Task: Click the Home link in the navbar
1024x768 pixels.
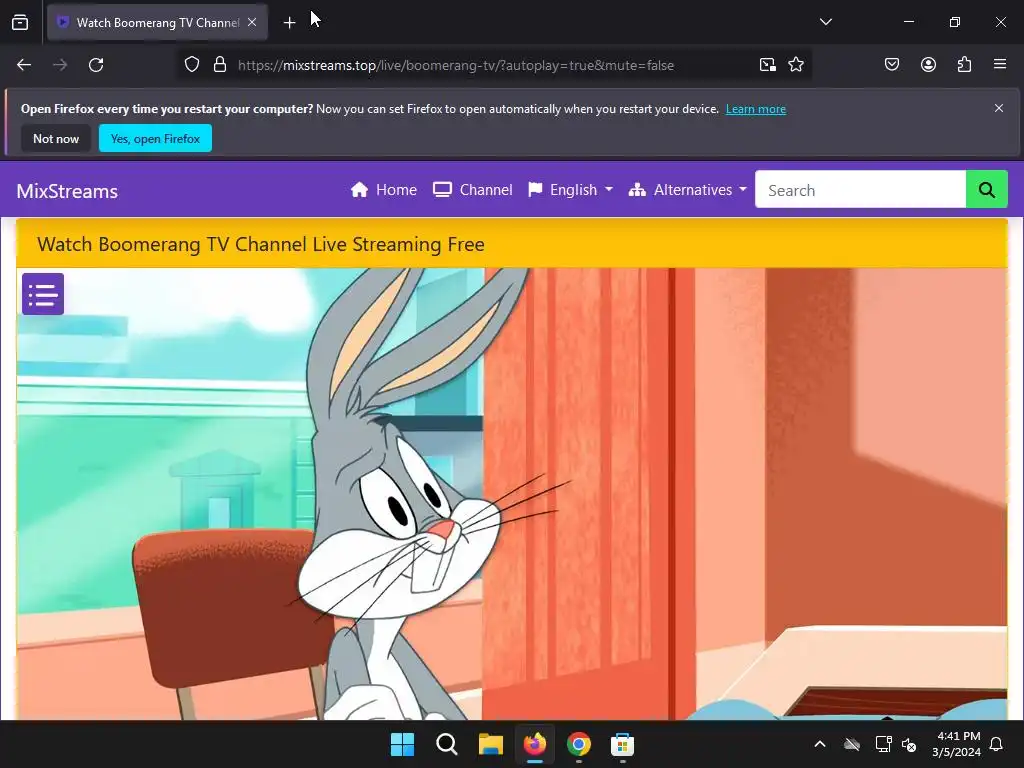Action: pyautogui.click(x=384, y=190)
